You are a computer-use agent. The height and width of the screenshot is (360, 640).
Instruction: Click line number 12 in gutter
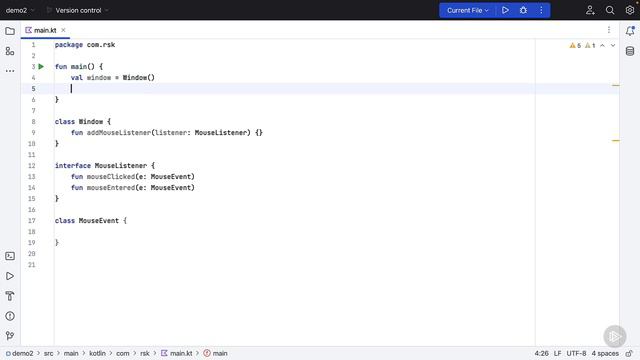tap(31, 166)
